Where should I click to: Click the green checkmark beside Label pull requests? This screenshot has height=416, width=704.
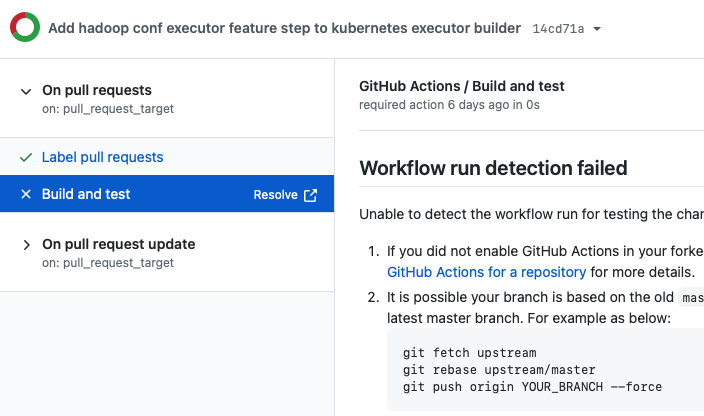click(26, 158)
